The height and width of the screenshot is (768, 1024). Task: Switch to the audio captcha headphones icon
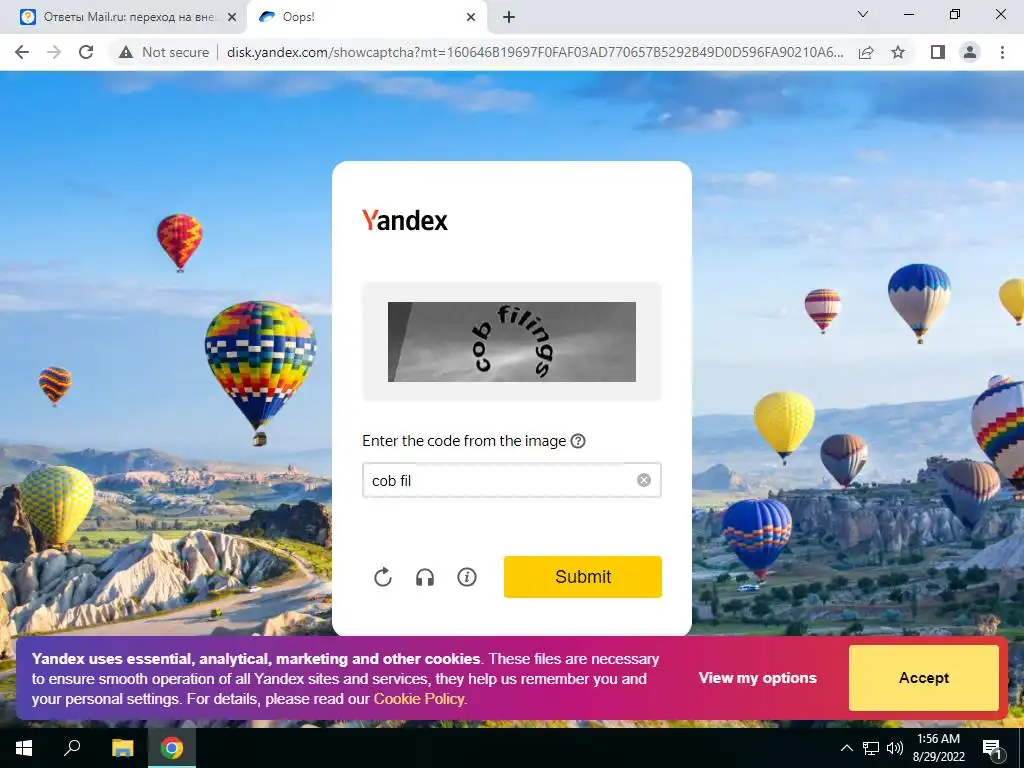[x=424, y=577]
